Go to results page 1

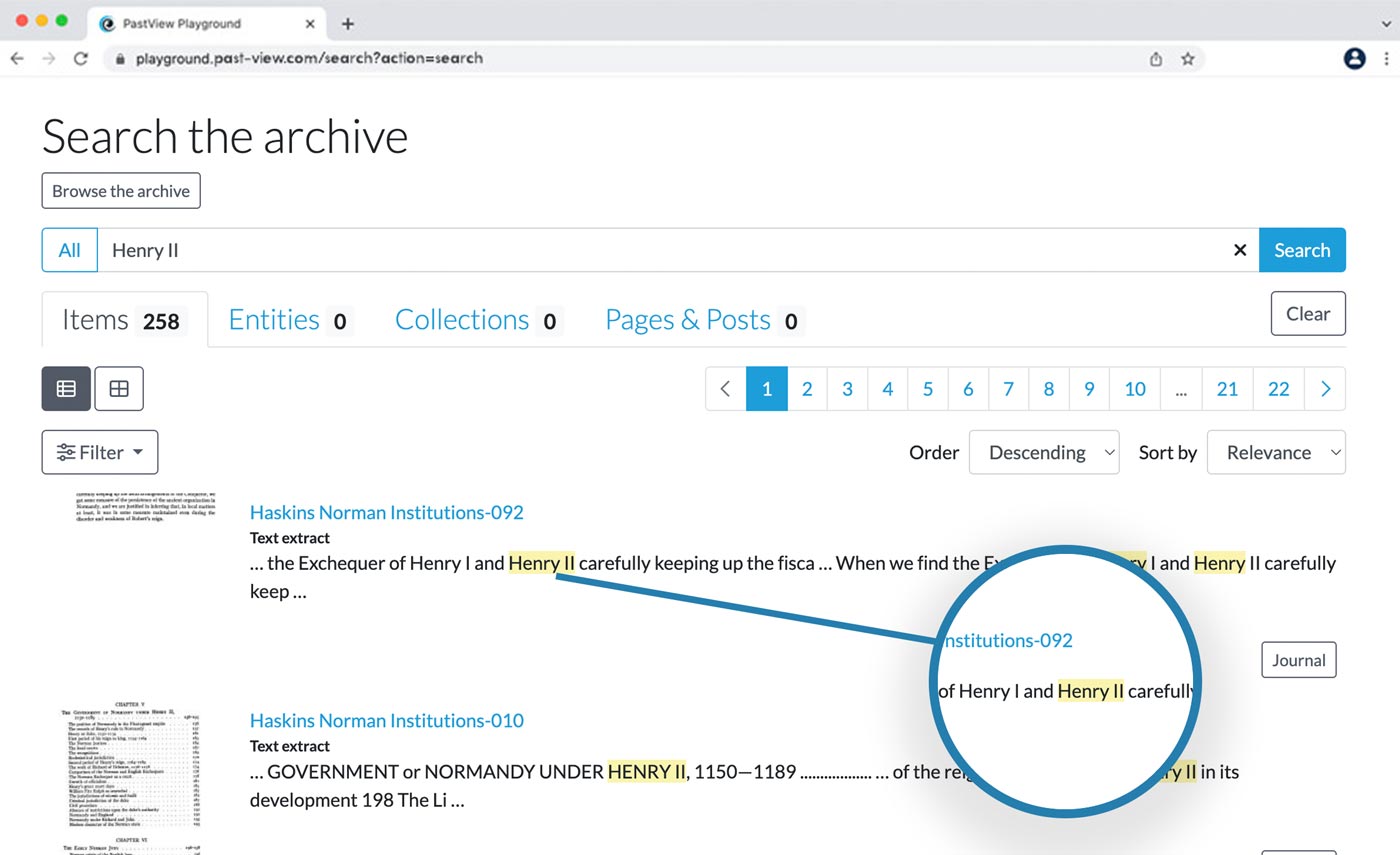pyautogui.click(x=767, y=389)
